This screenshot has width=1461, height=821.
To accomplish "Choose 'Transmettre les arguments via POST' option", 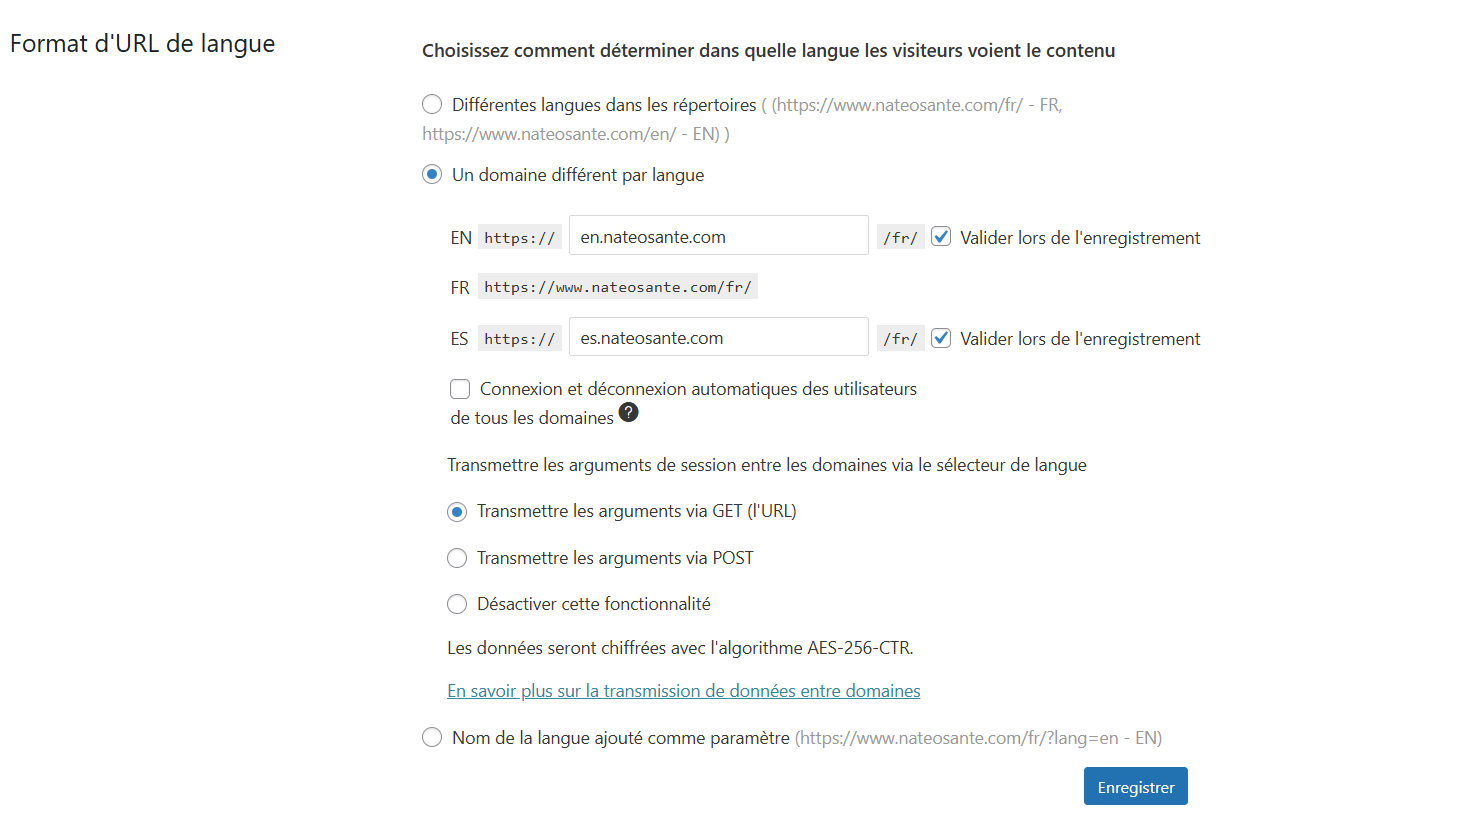I will [x=457, y=558].
